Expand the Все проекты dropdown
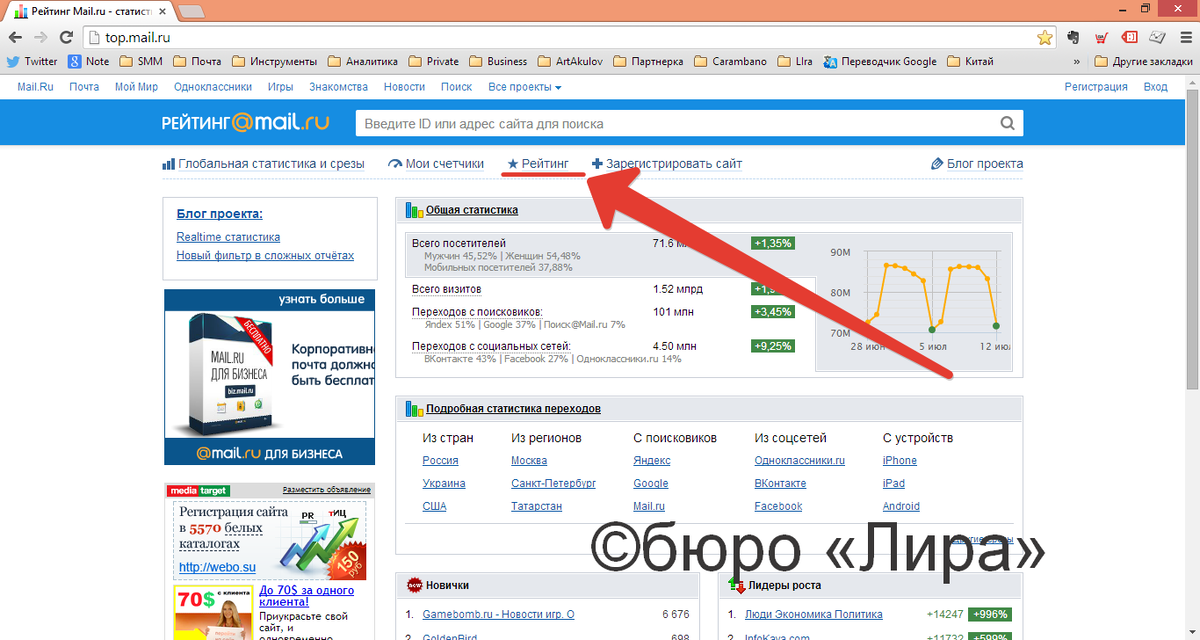The height and width of the screenshot is (640, 1200). [x=525, y=87]
